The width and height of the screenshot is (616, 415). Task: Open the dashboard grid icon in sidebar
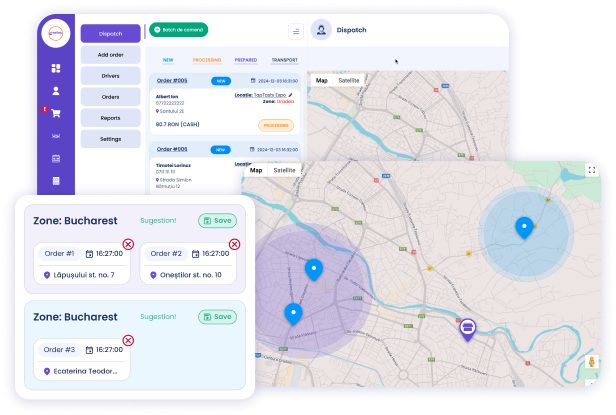click(x=56, y=68)
